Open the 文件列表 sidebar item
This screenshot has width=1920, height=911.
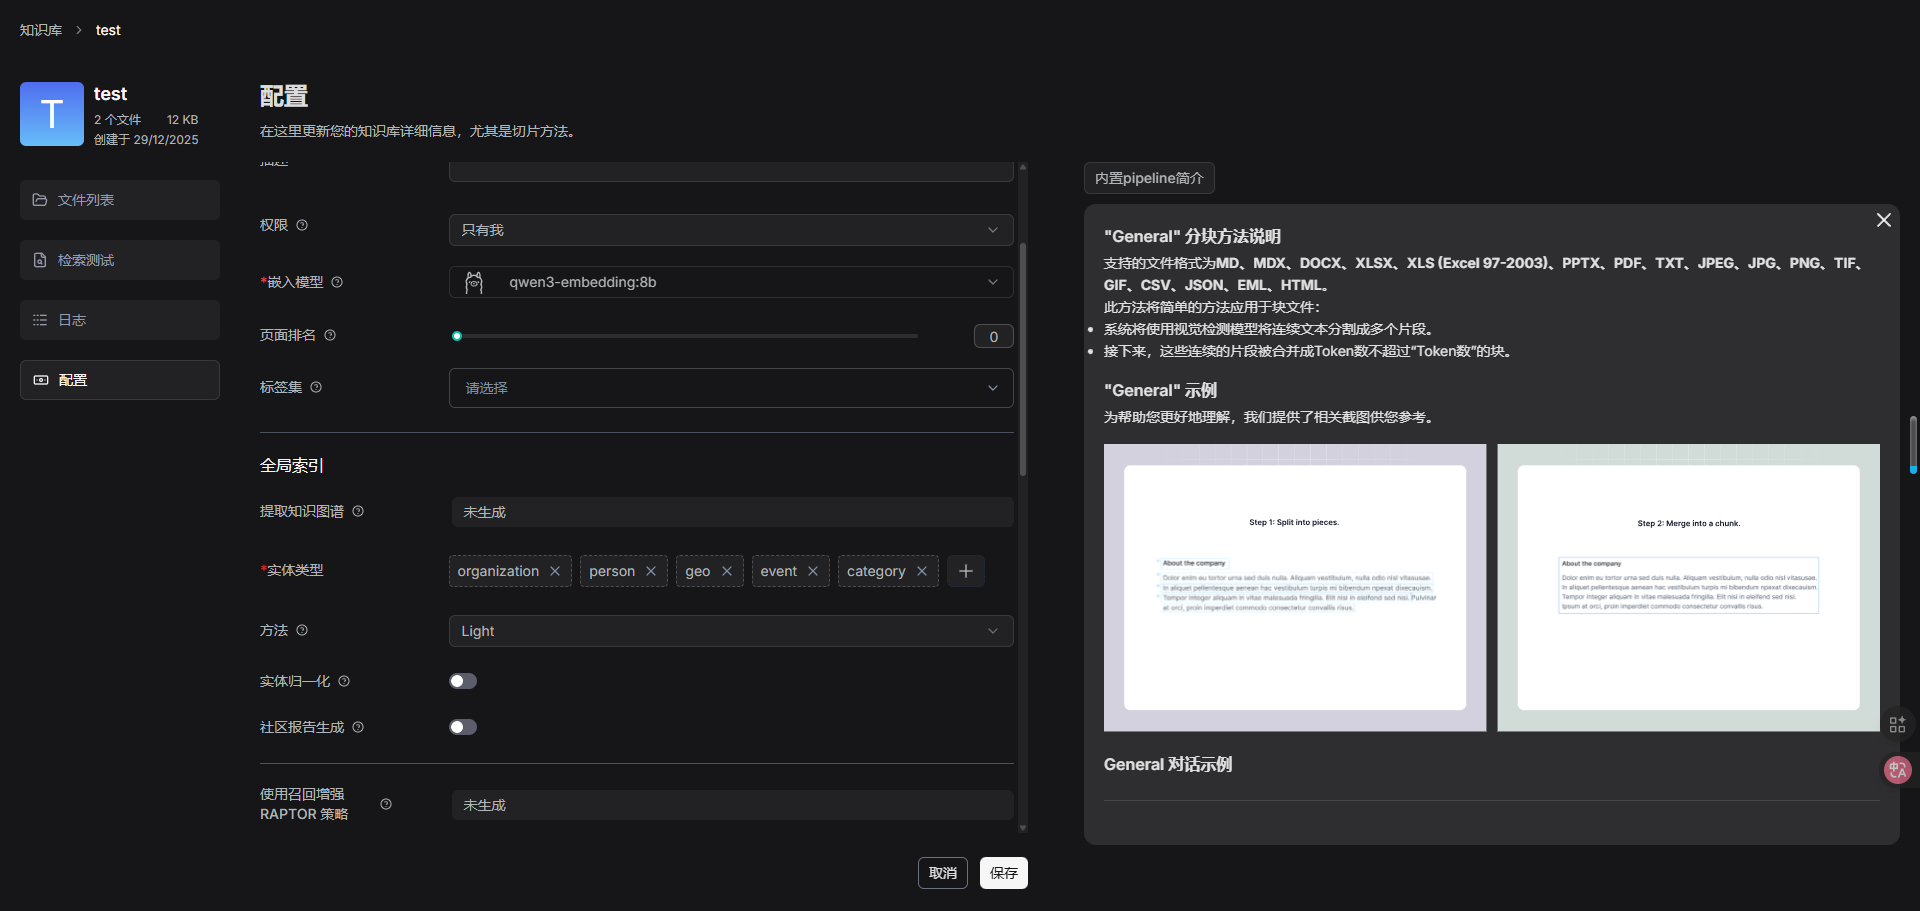point(120,200)
